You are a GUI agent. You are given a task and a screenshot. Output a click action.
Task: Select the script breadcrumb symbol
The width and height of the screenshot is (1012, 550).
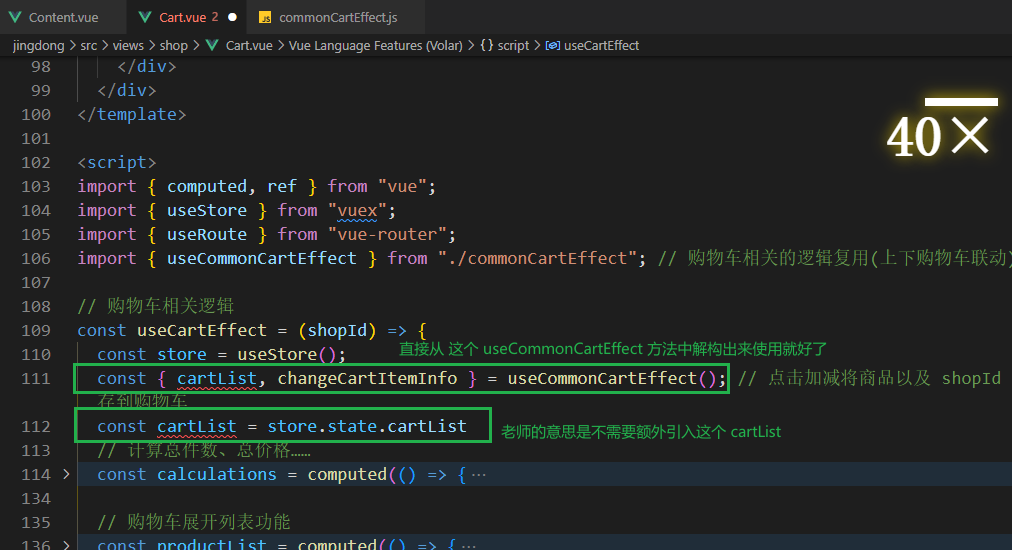(x=513, y=46)
